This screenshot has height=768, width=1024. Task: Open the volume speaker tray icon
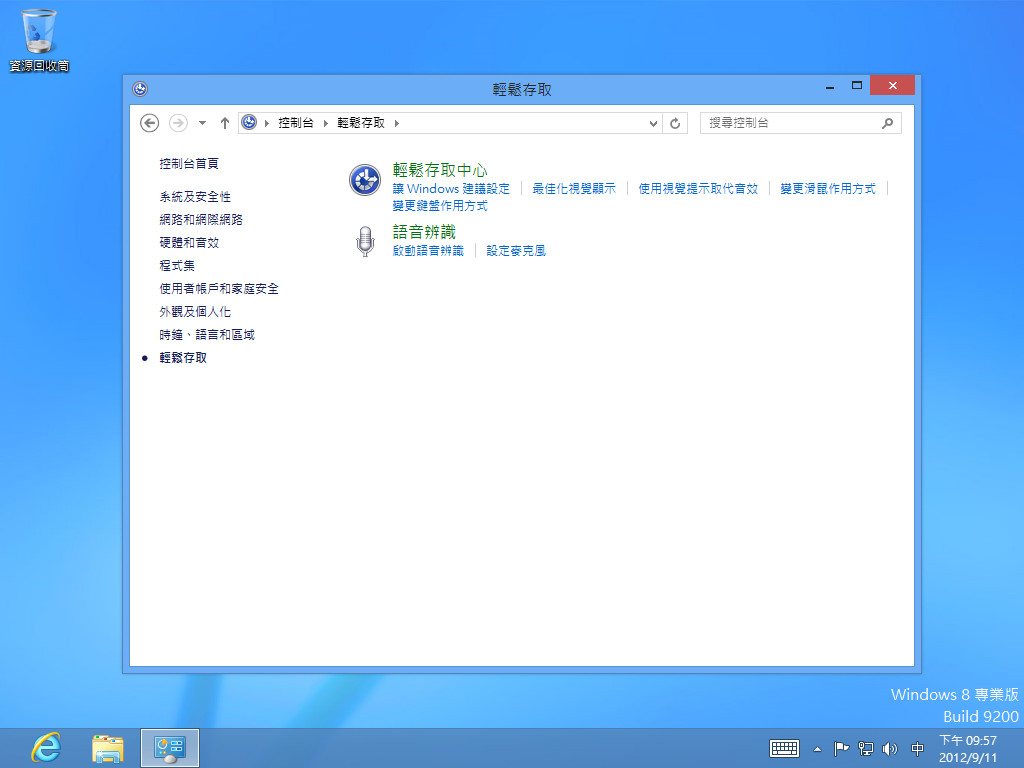click(x=889, y=748)
